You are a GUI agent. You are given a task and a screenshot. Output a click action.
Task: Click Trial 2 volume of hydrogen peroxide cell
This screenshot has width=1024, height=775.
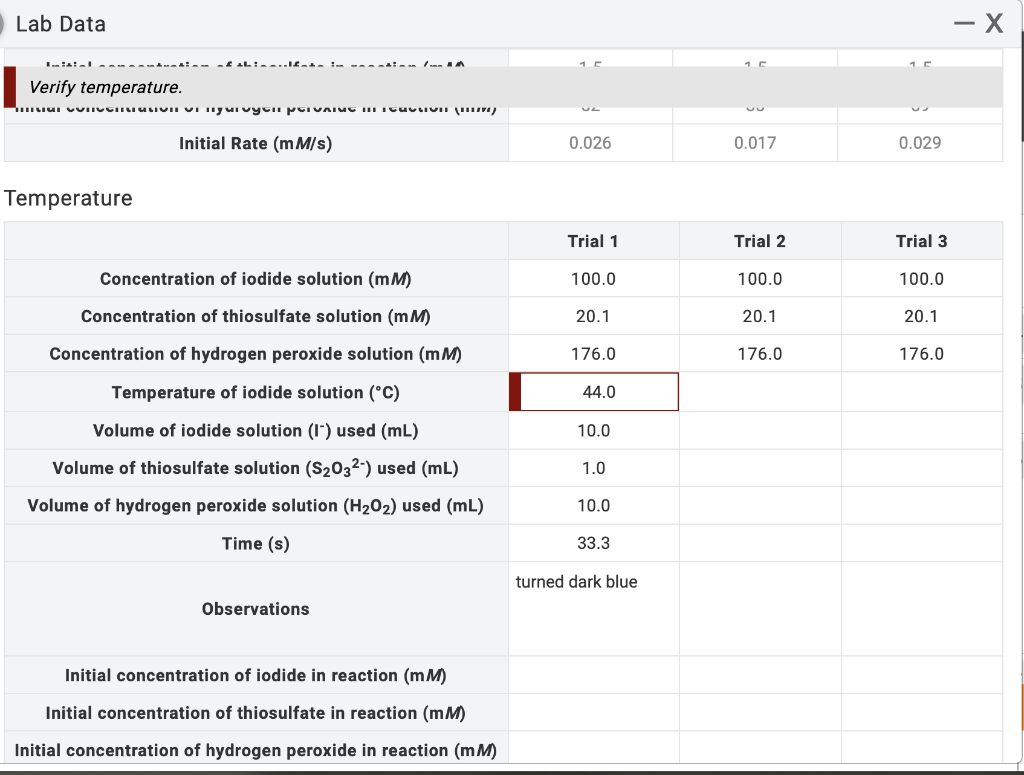pyautogui.click(x=760, y=505)
